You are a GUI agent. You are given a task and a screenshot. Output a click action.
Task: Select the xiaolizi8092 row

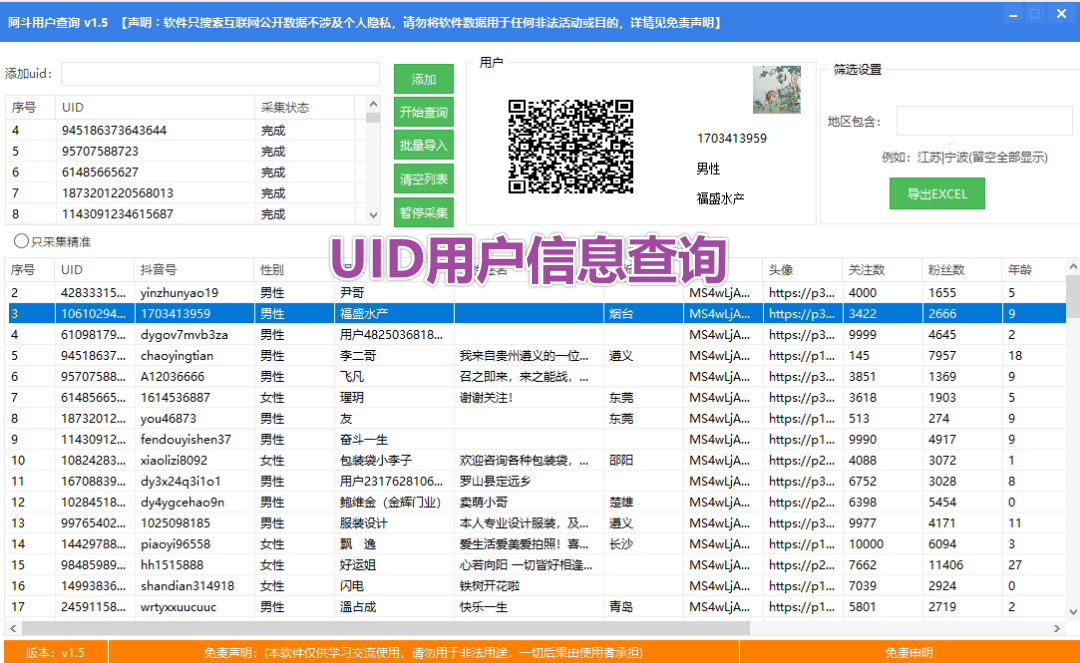pos(536,460)
